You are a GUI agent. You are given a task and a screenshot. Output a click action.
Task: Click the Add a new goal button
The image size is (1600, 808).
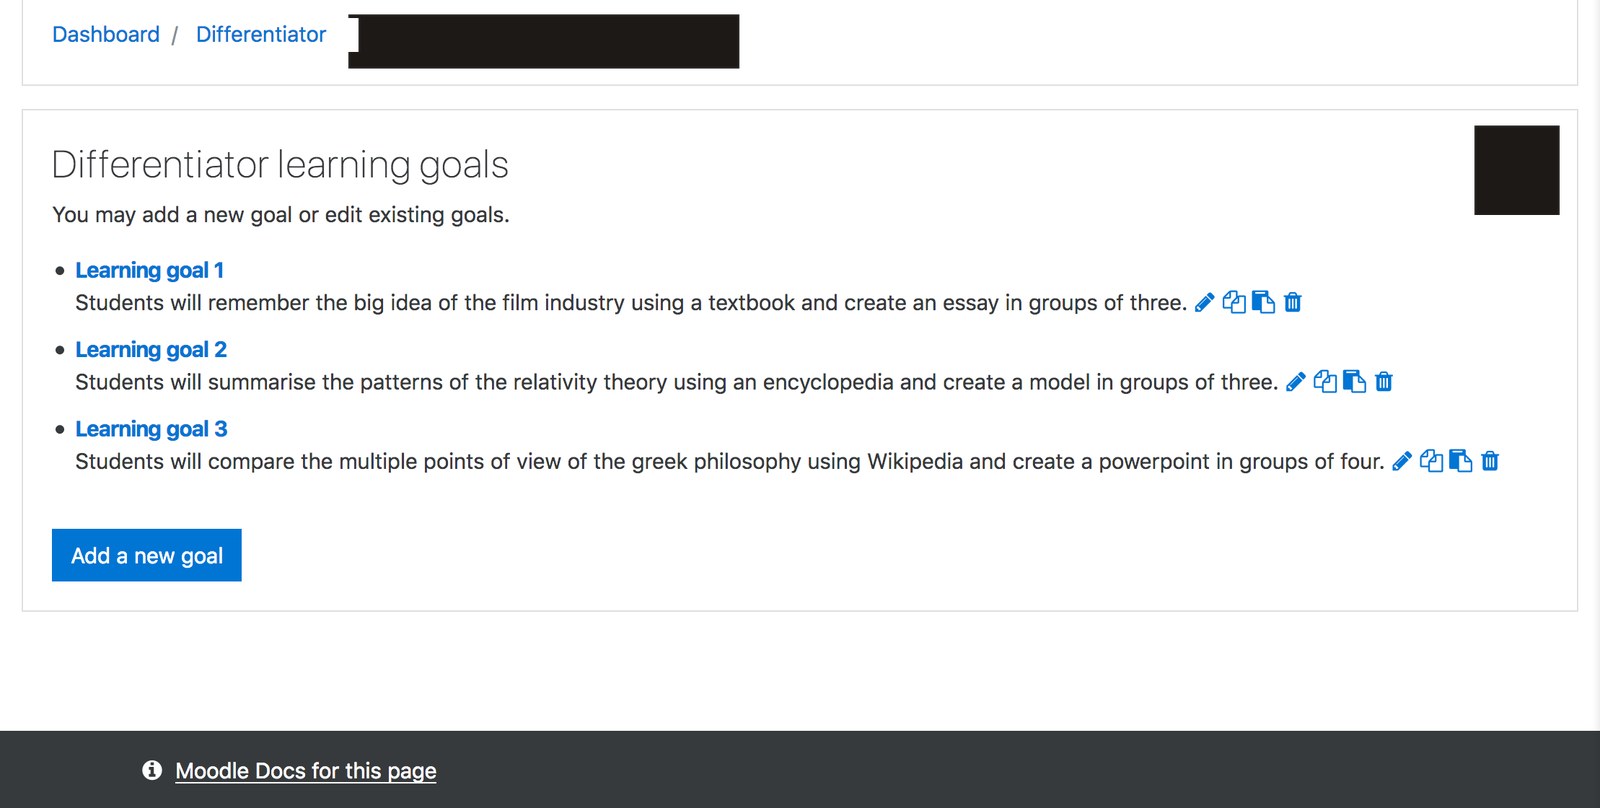pos(147,555)
